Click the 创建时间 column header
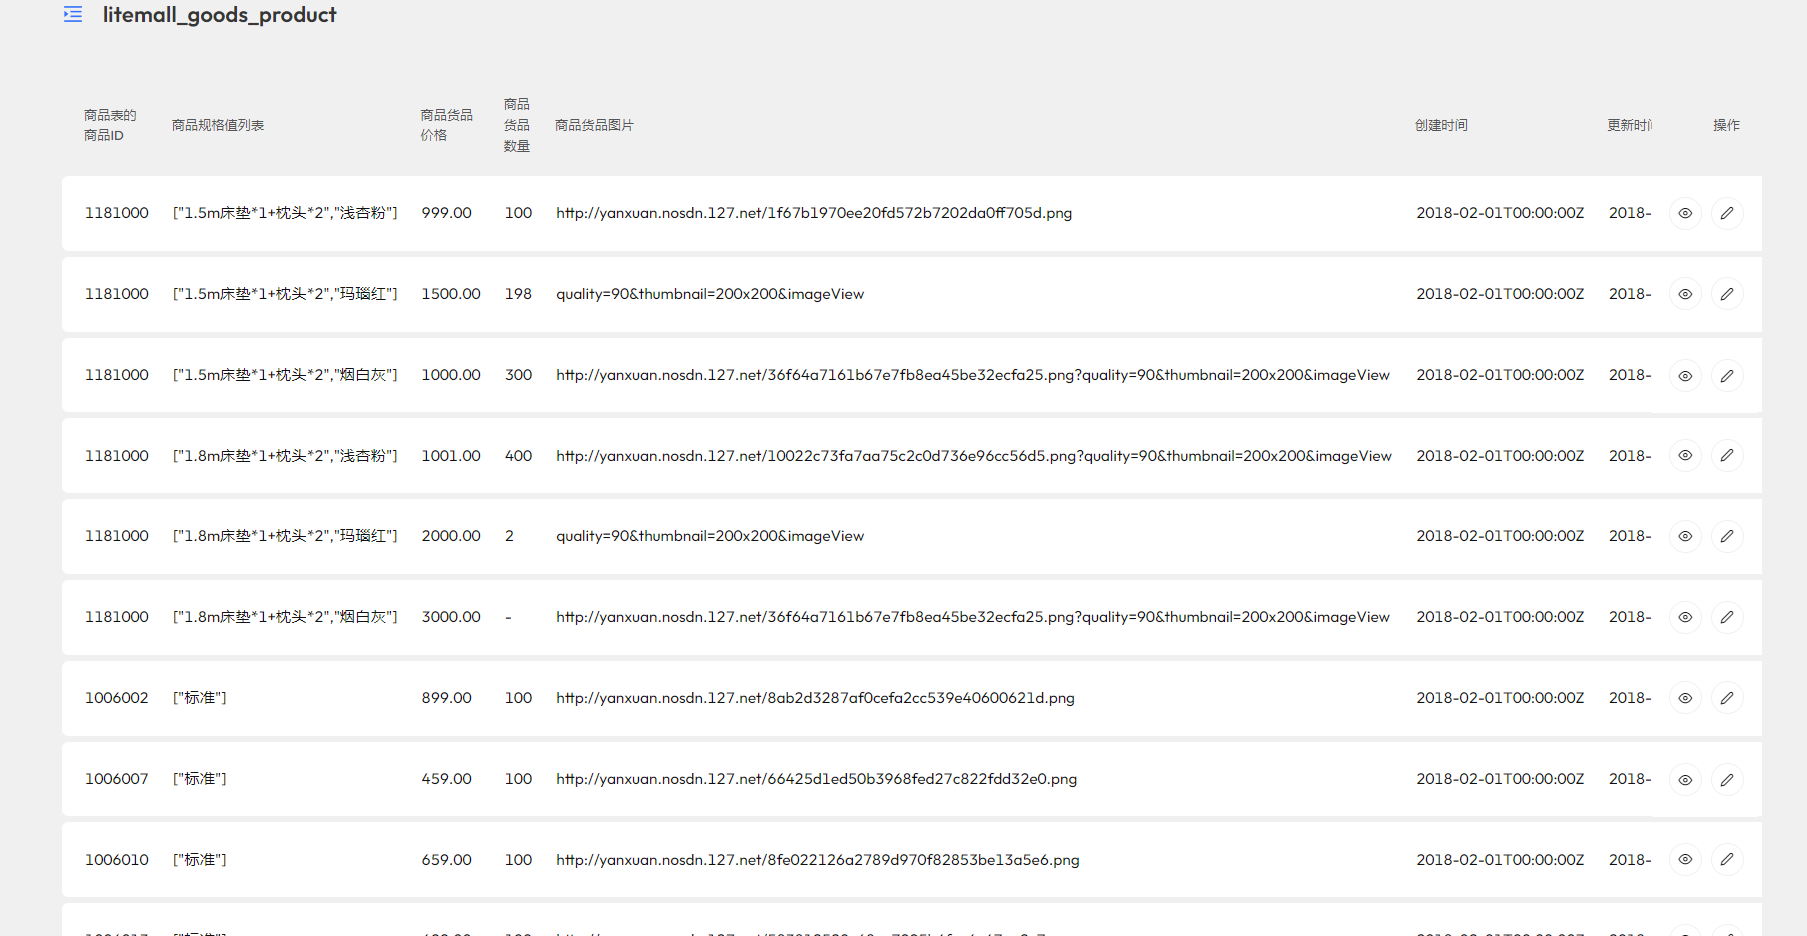This screenshot has height=936, width=1807. [x=1441, y=125]
